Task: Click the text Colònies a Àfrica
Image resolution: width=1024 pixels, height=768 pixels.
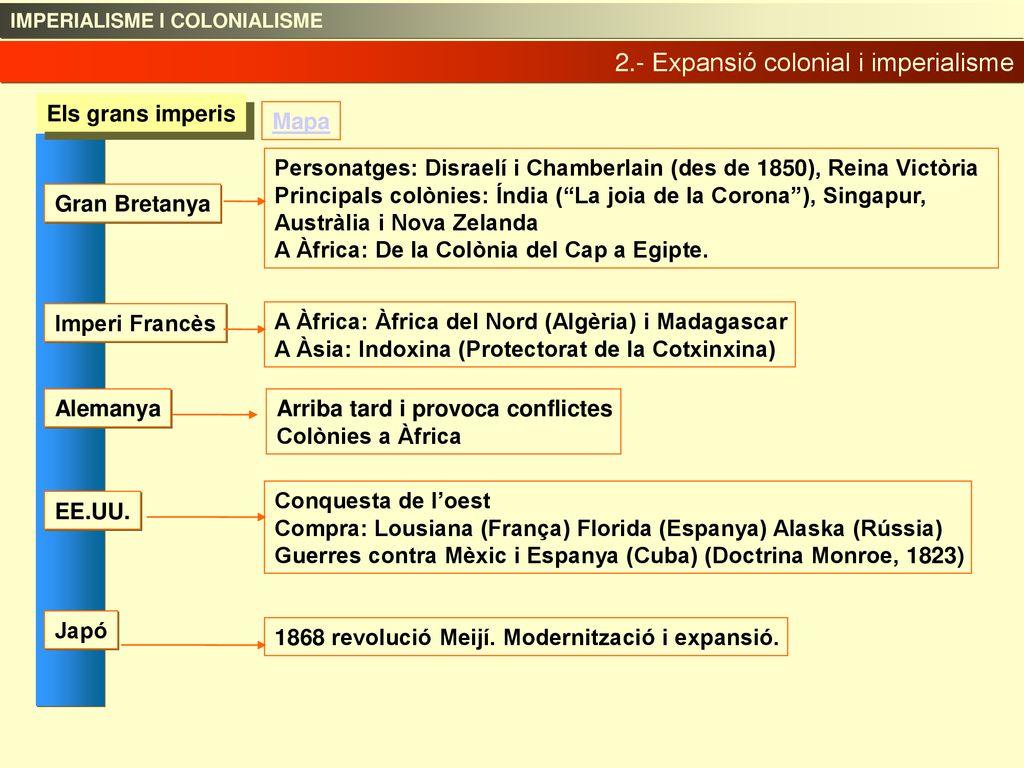Action: coord(369,436)
